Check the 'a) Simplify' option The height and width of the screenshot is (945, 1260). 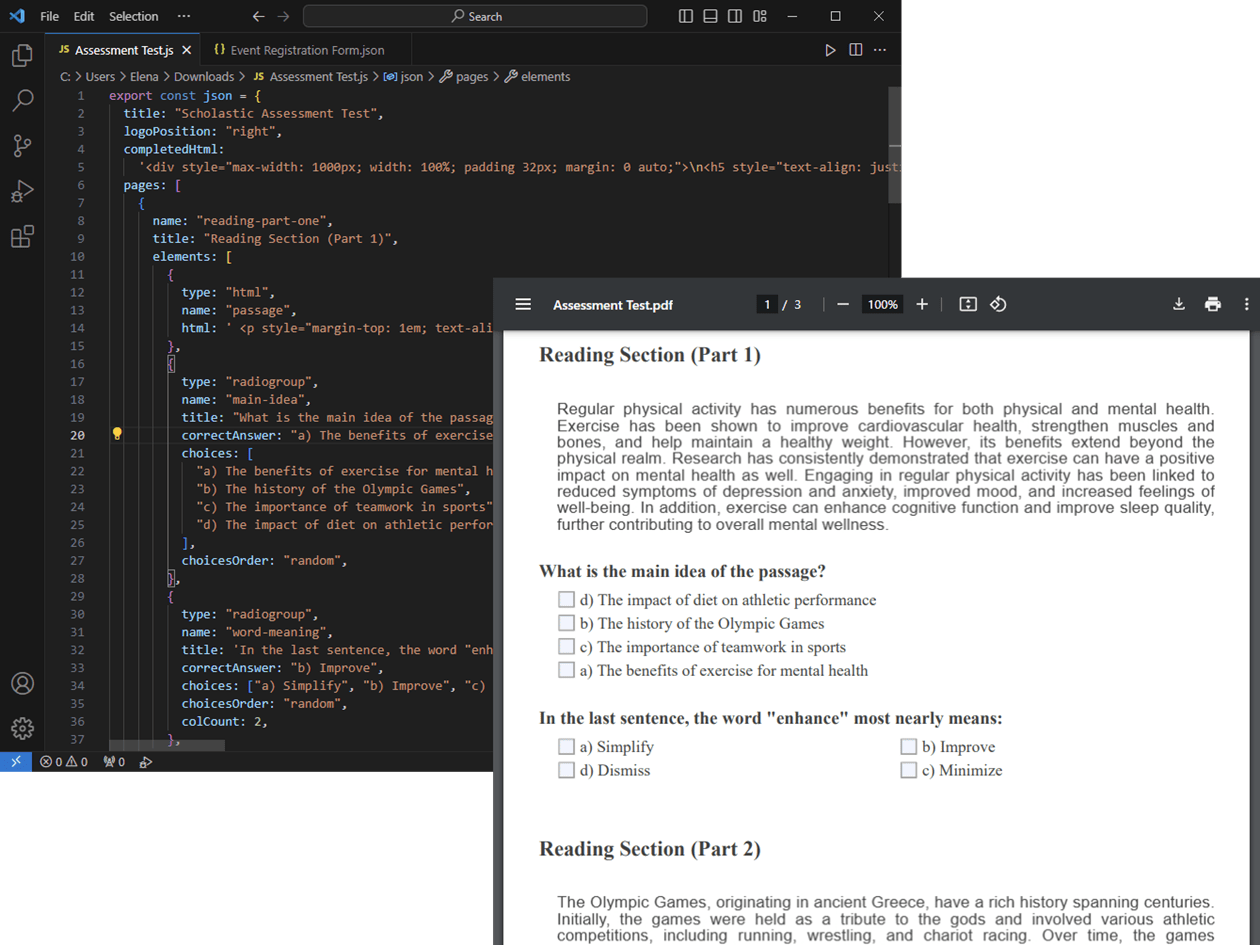pos(567,747)
